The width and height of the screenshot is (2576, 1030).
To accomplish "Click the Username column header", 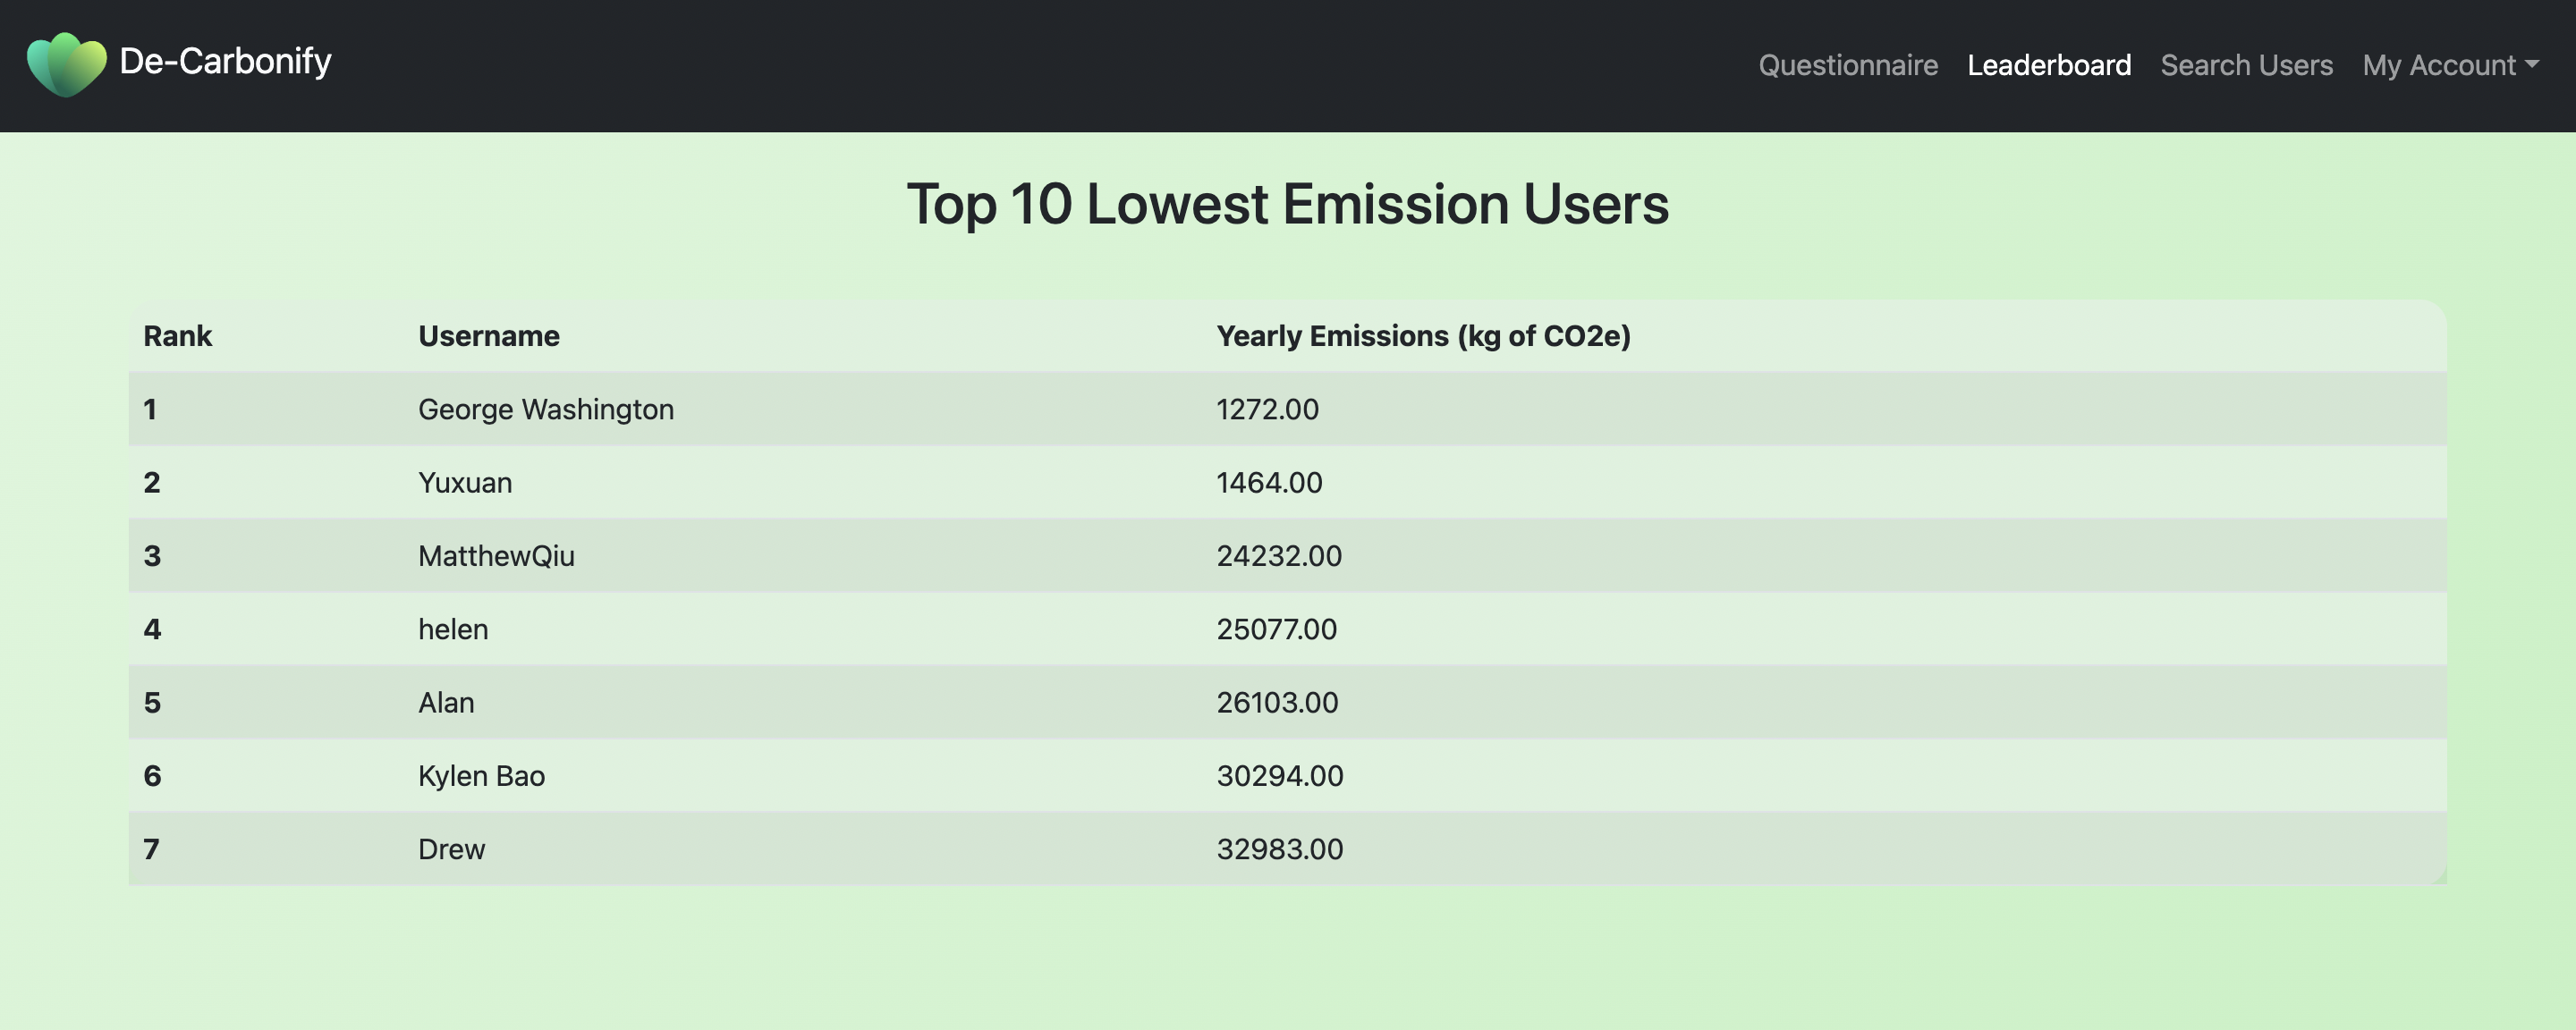I will click(488, 336).
